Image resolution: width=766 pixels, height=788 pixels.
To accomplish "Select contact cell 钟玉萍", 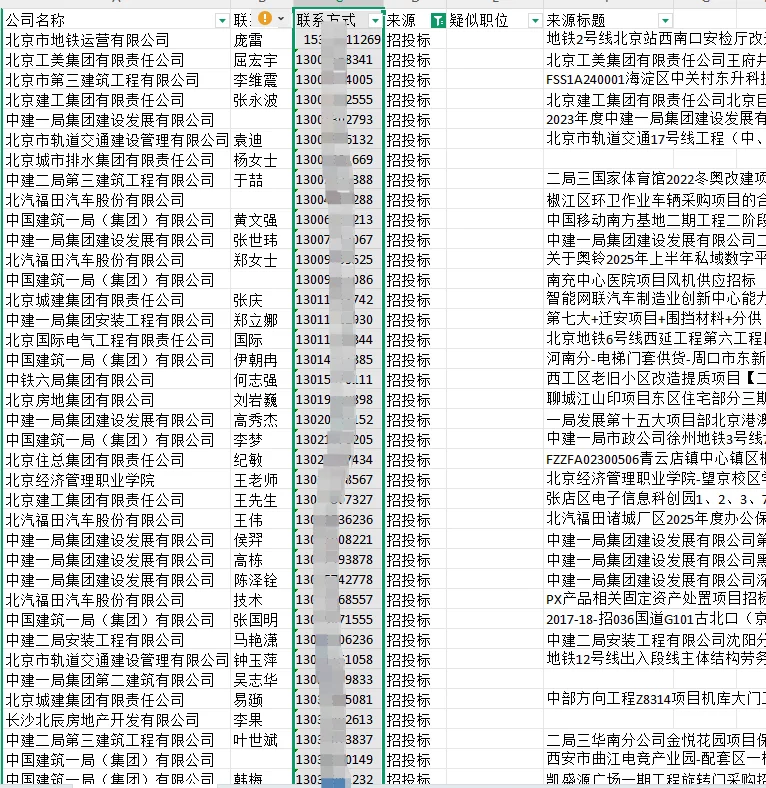I will 261,660.
